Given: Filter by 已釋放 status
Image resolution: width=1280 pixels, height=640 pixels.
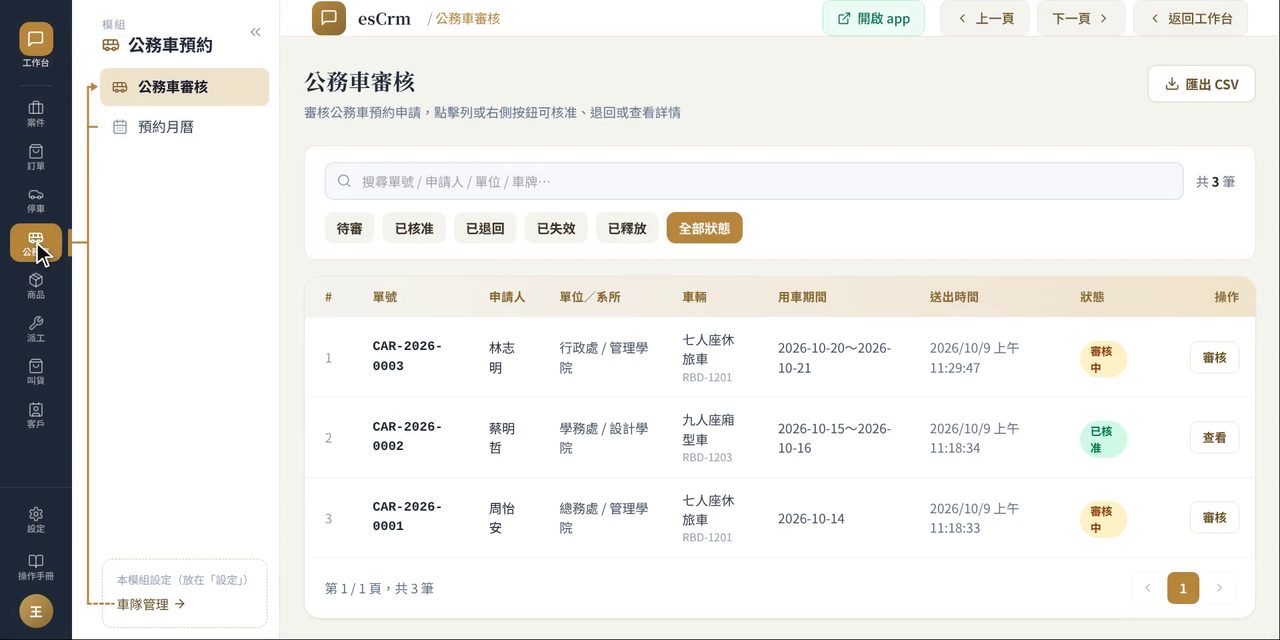Looking at the screenshot, I should tap(627, 228).
